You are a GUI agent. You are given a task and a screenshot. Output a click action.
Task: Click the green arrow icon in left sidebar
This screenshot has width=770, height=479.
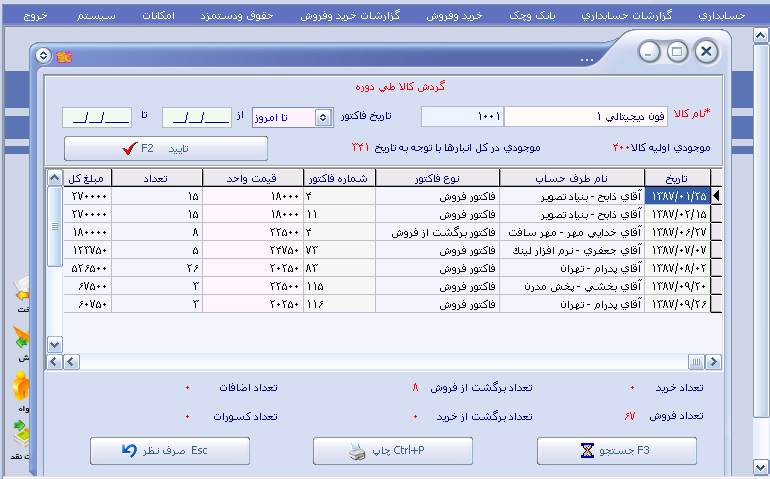[x=20, y=338]
